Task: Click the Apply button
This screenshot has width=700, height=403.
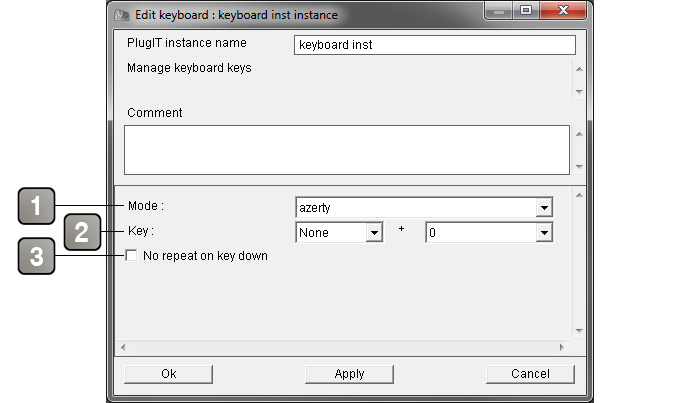Action: (349, 374)
